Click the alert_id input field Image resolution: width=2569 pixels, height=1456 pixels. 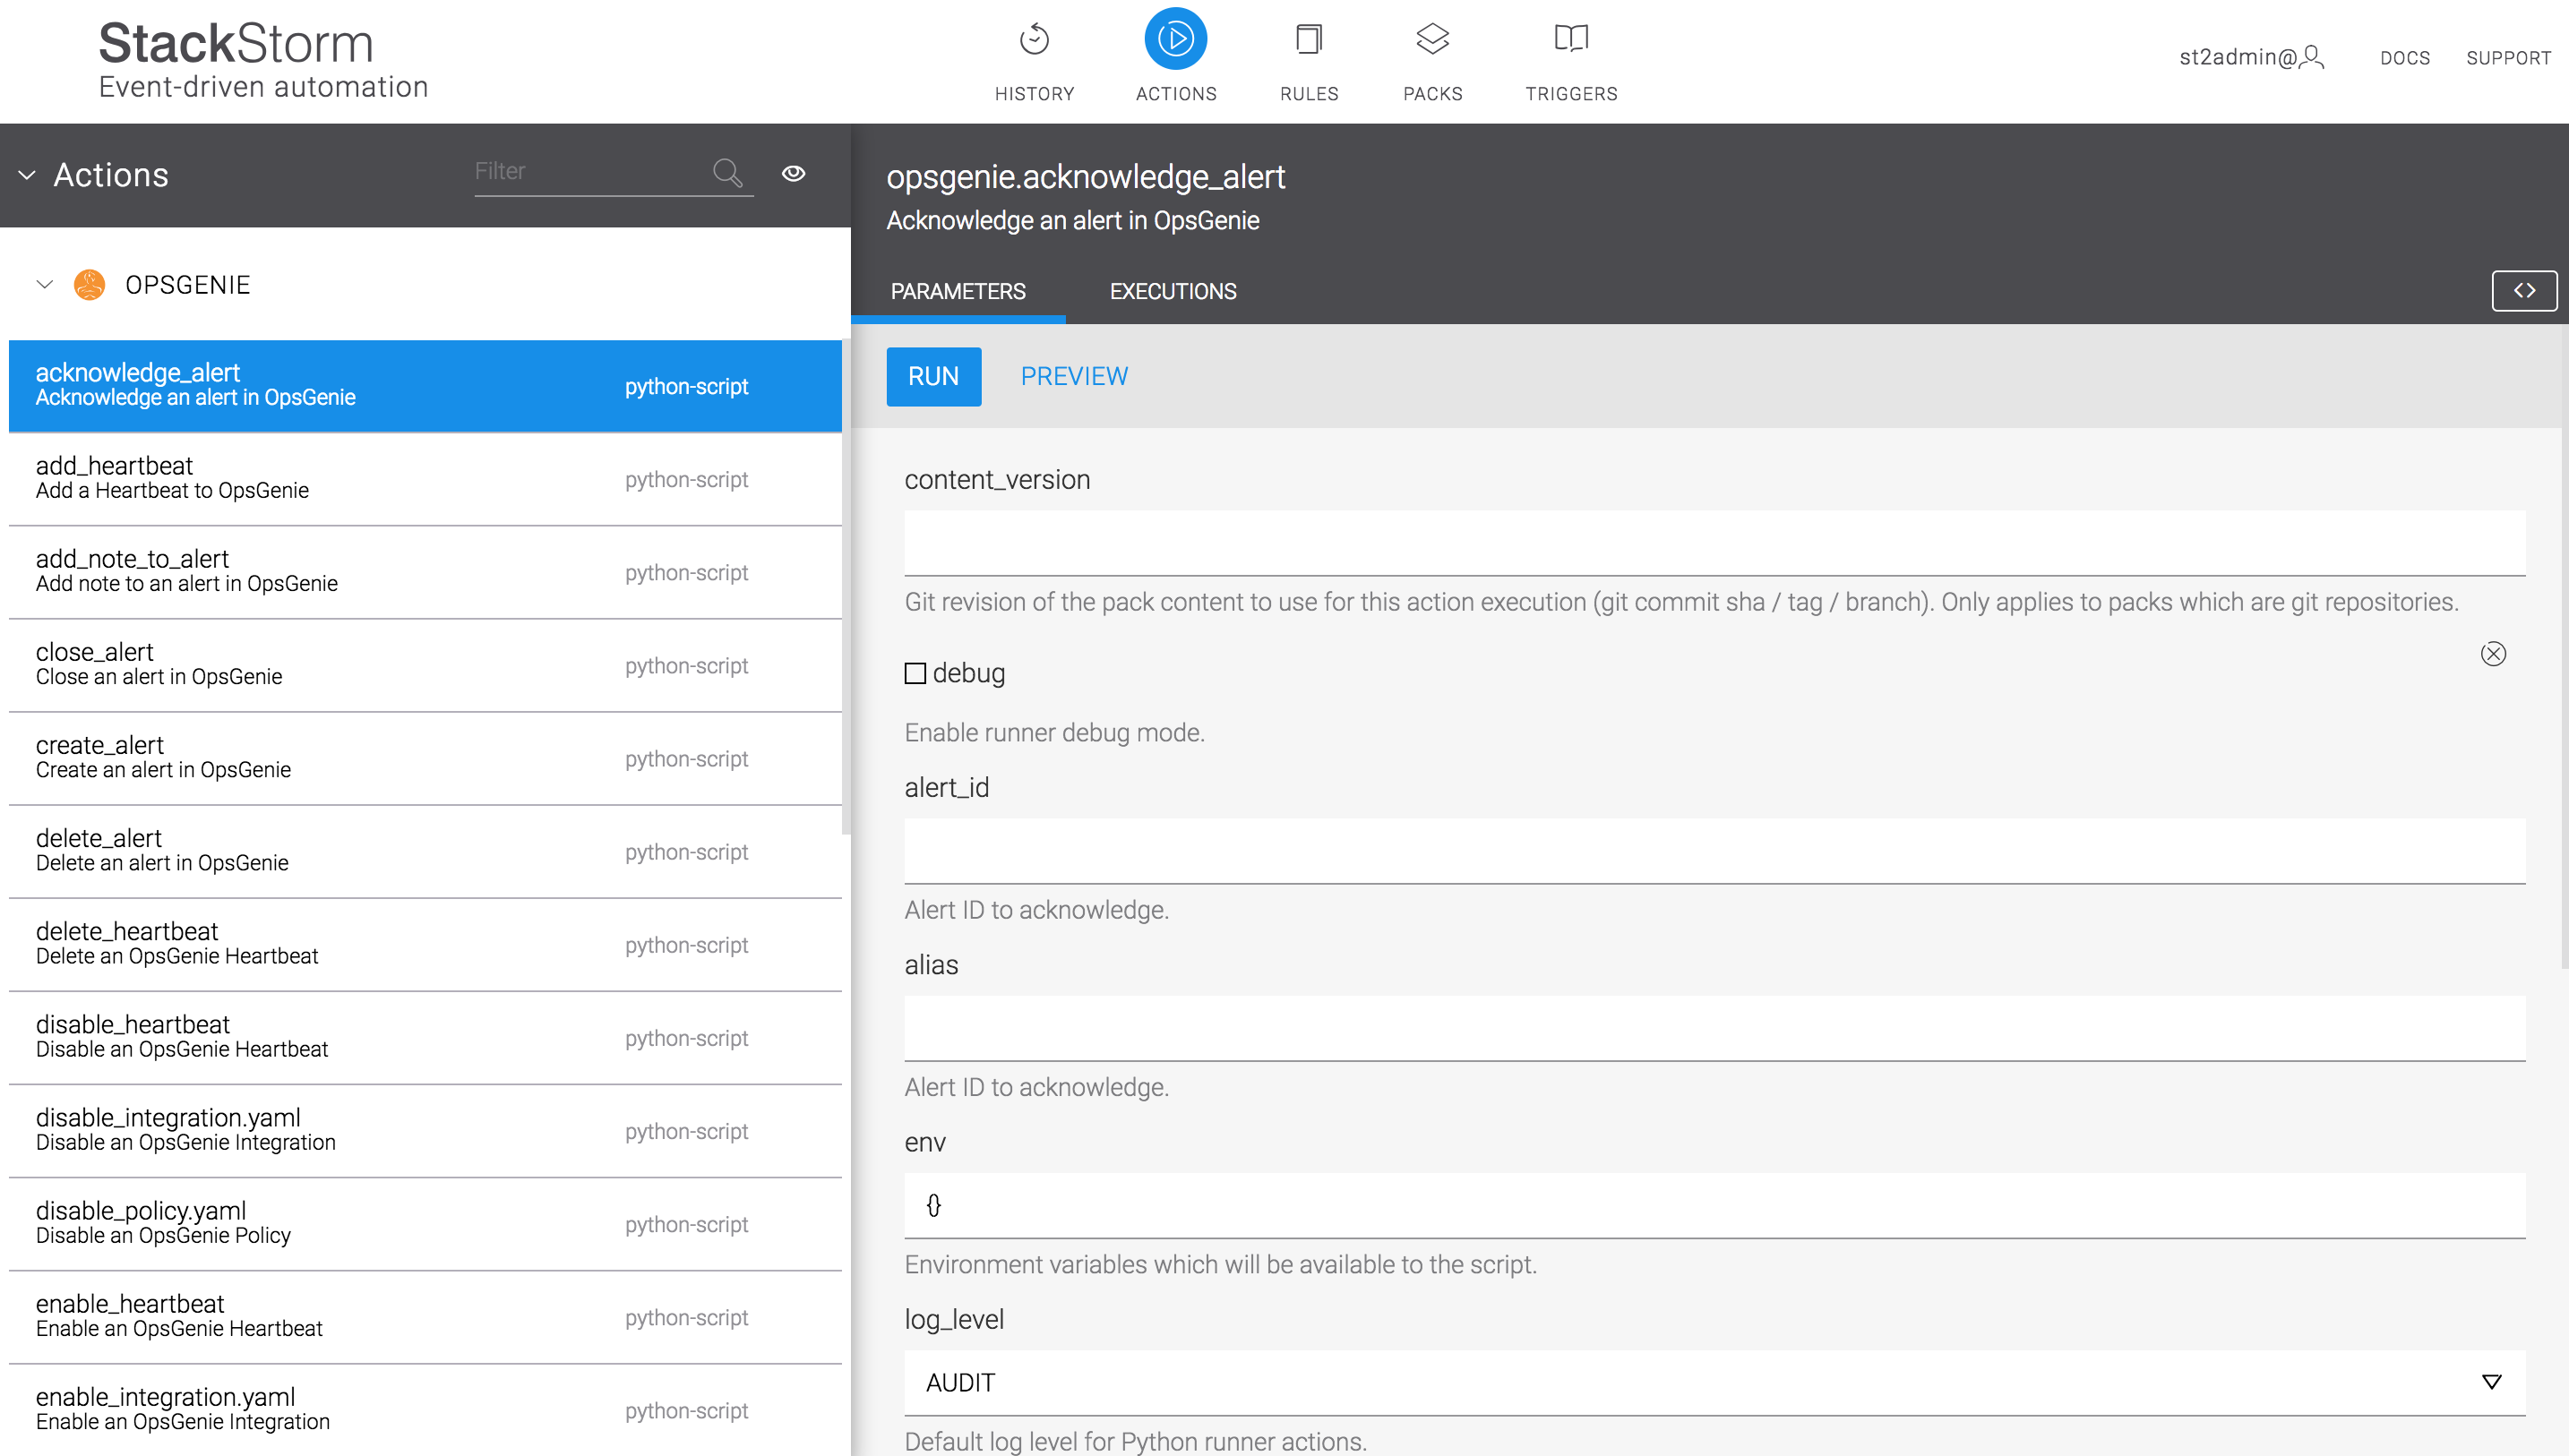[1714, 851]
